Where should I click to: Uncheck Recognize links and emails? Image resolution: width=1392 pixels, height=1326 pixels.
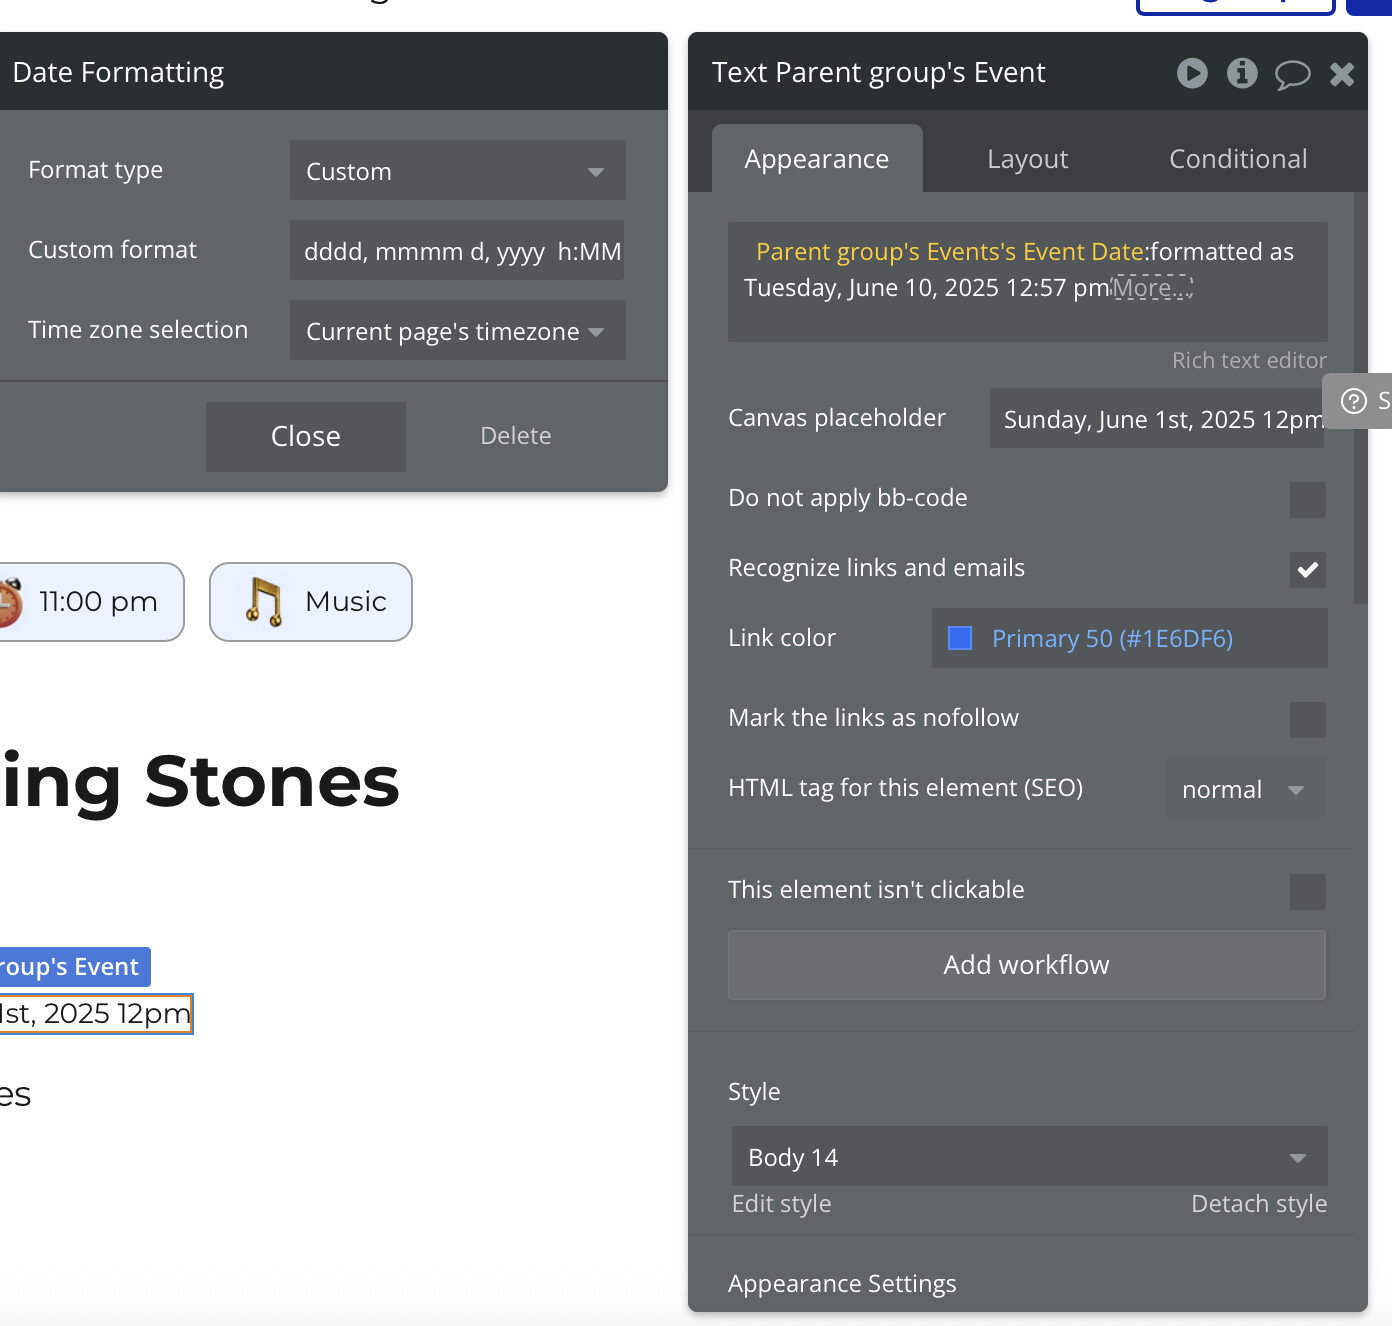1307,569
